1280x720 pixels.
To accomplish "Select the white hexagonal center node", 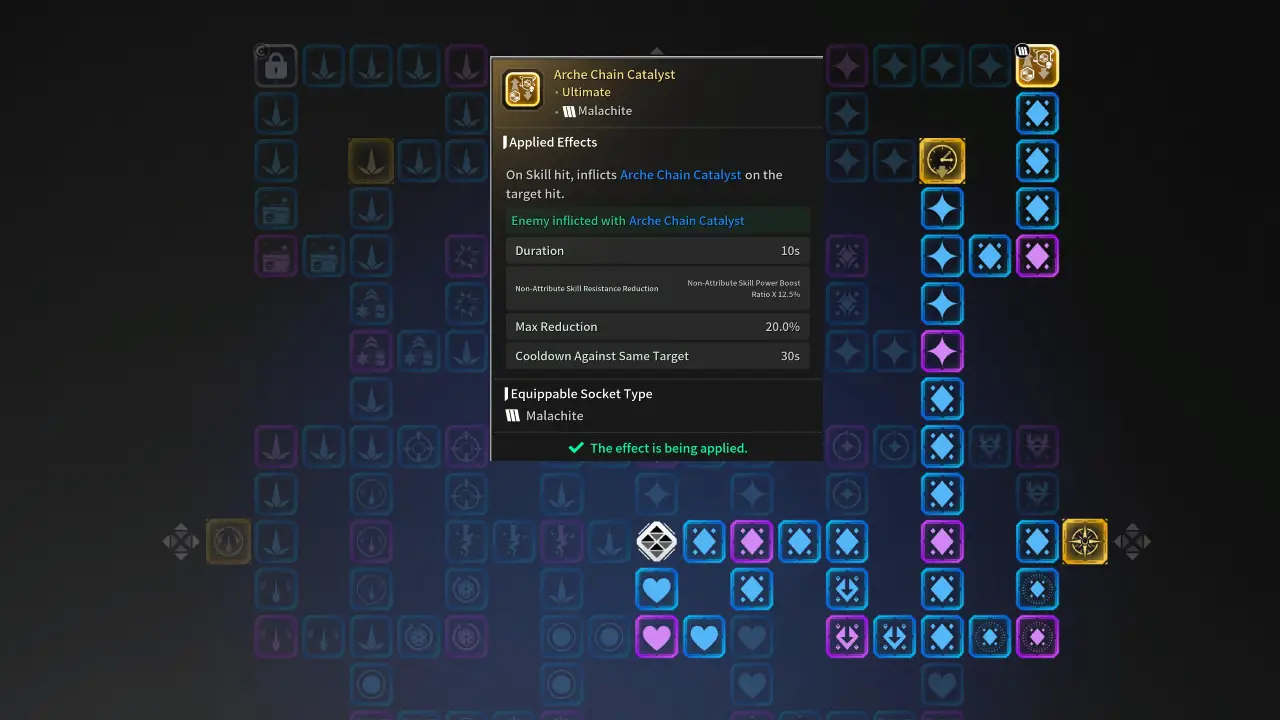I will tap(656, 541).
